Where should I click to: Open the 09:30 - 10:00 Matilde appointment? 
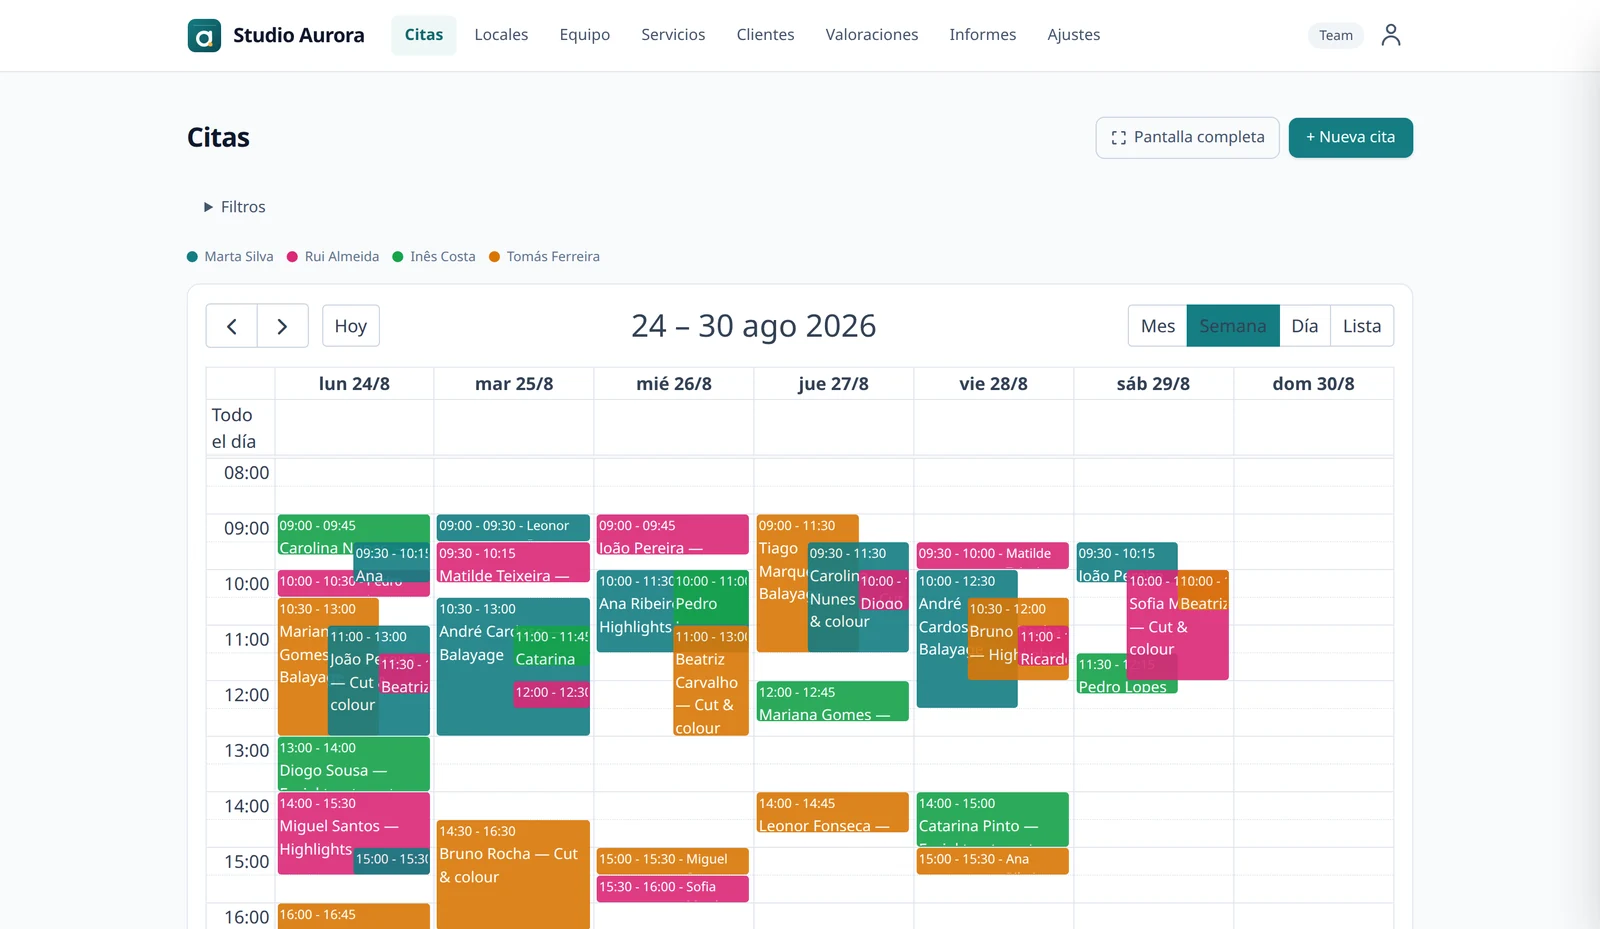(x=993, y=555)
